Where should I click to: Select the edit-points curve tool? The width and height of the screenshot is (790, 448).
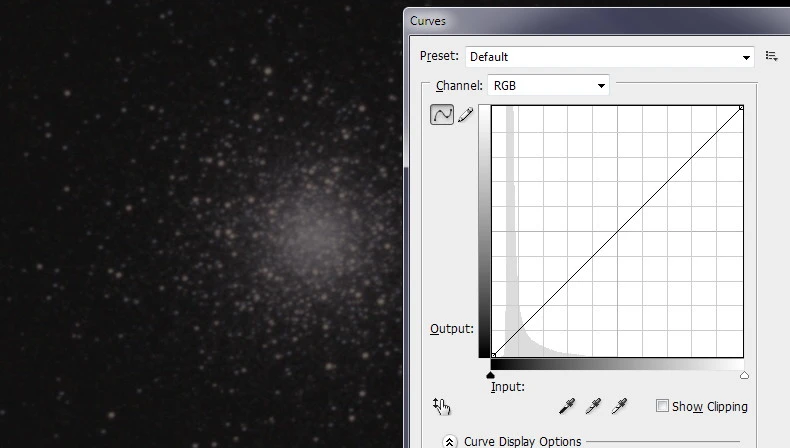[x=442, y=116]
